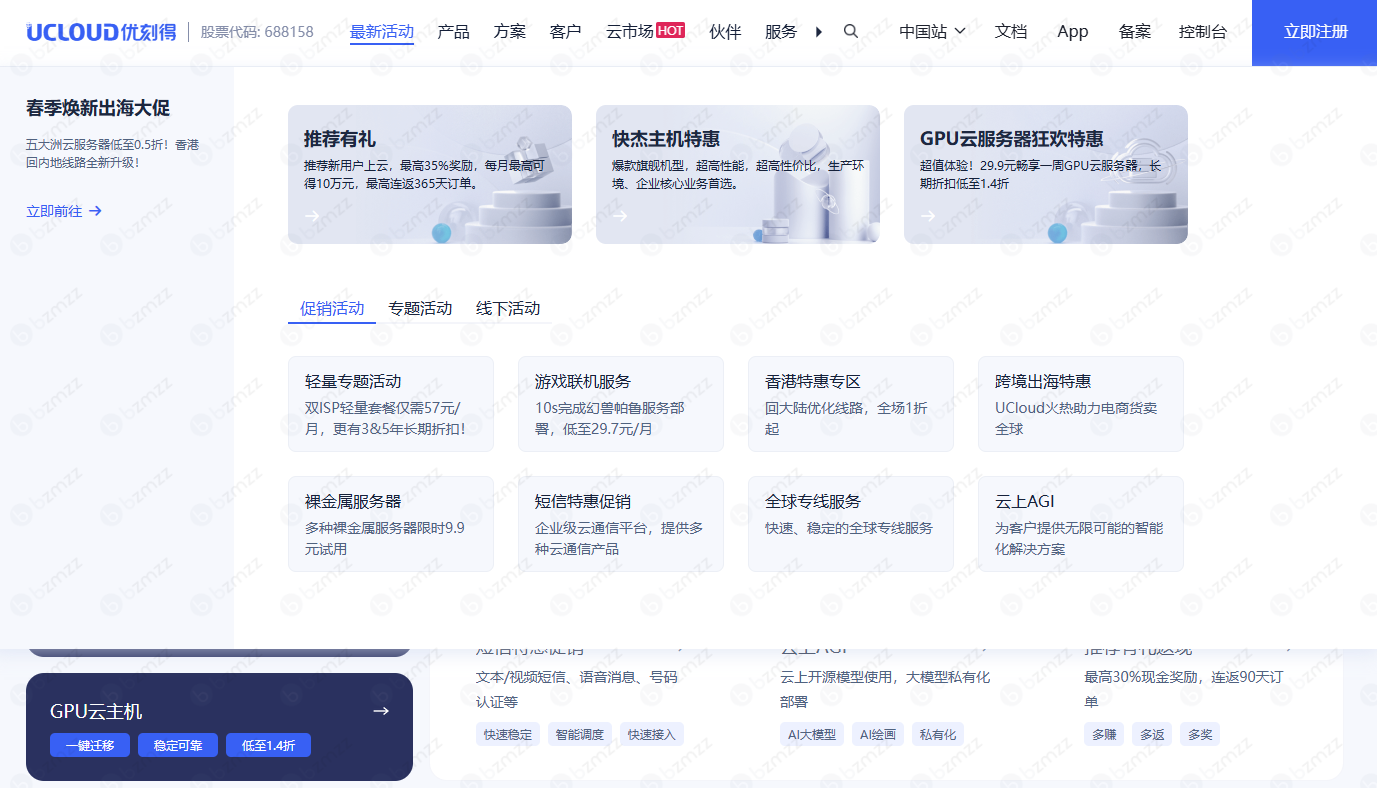
Task: Open the 备案 link
Action: [x=1135, y=32]
